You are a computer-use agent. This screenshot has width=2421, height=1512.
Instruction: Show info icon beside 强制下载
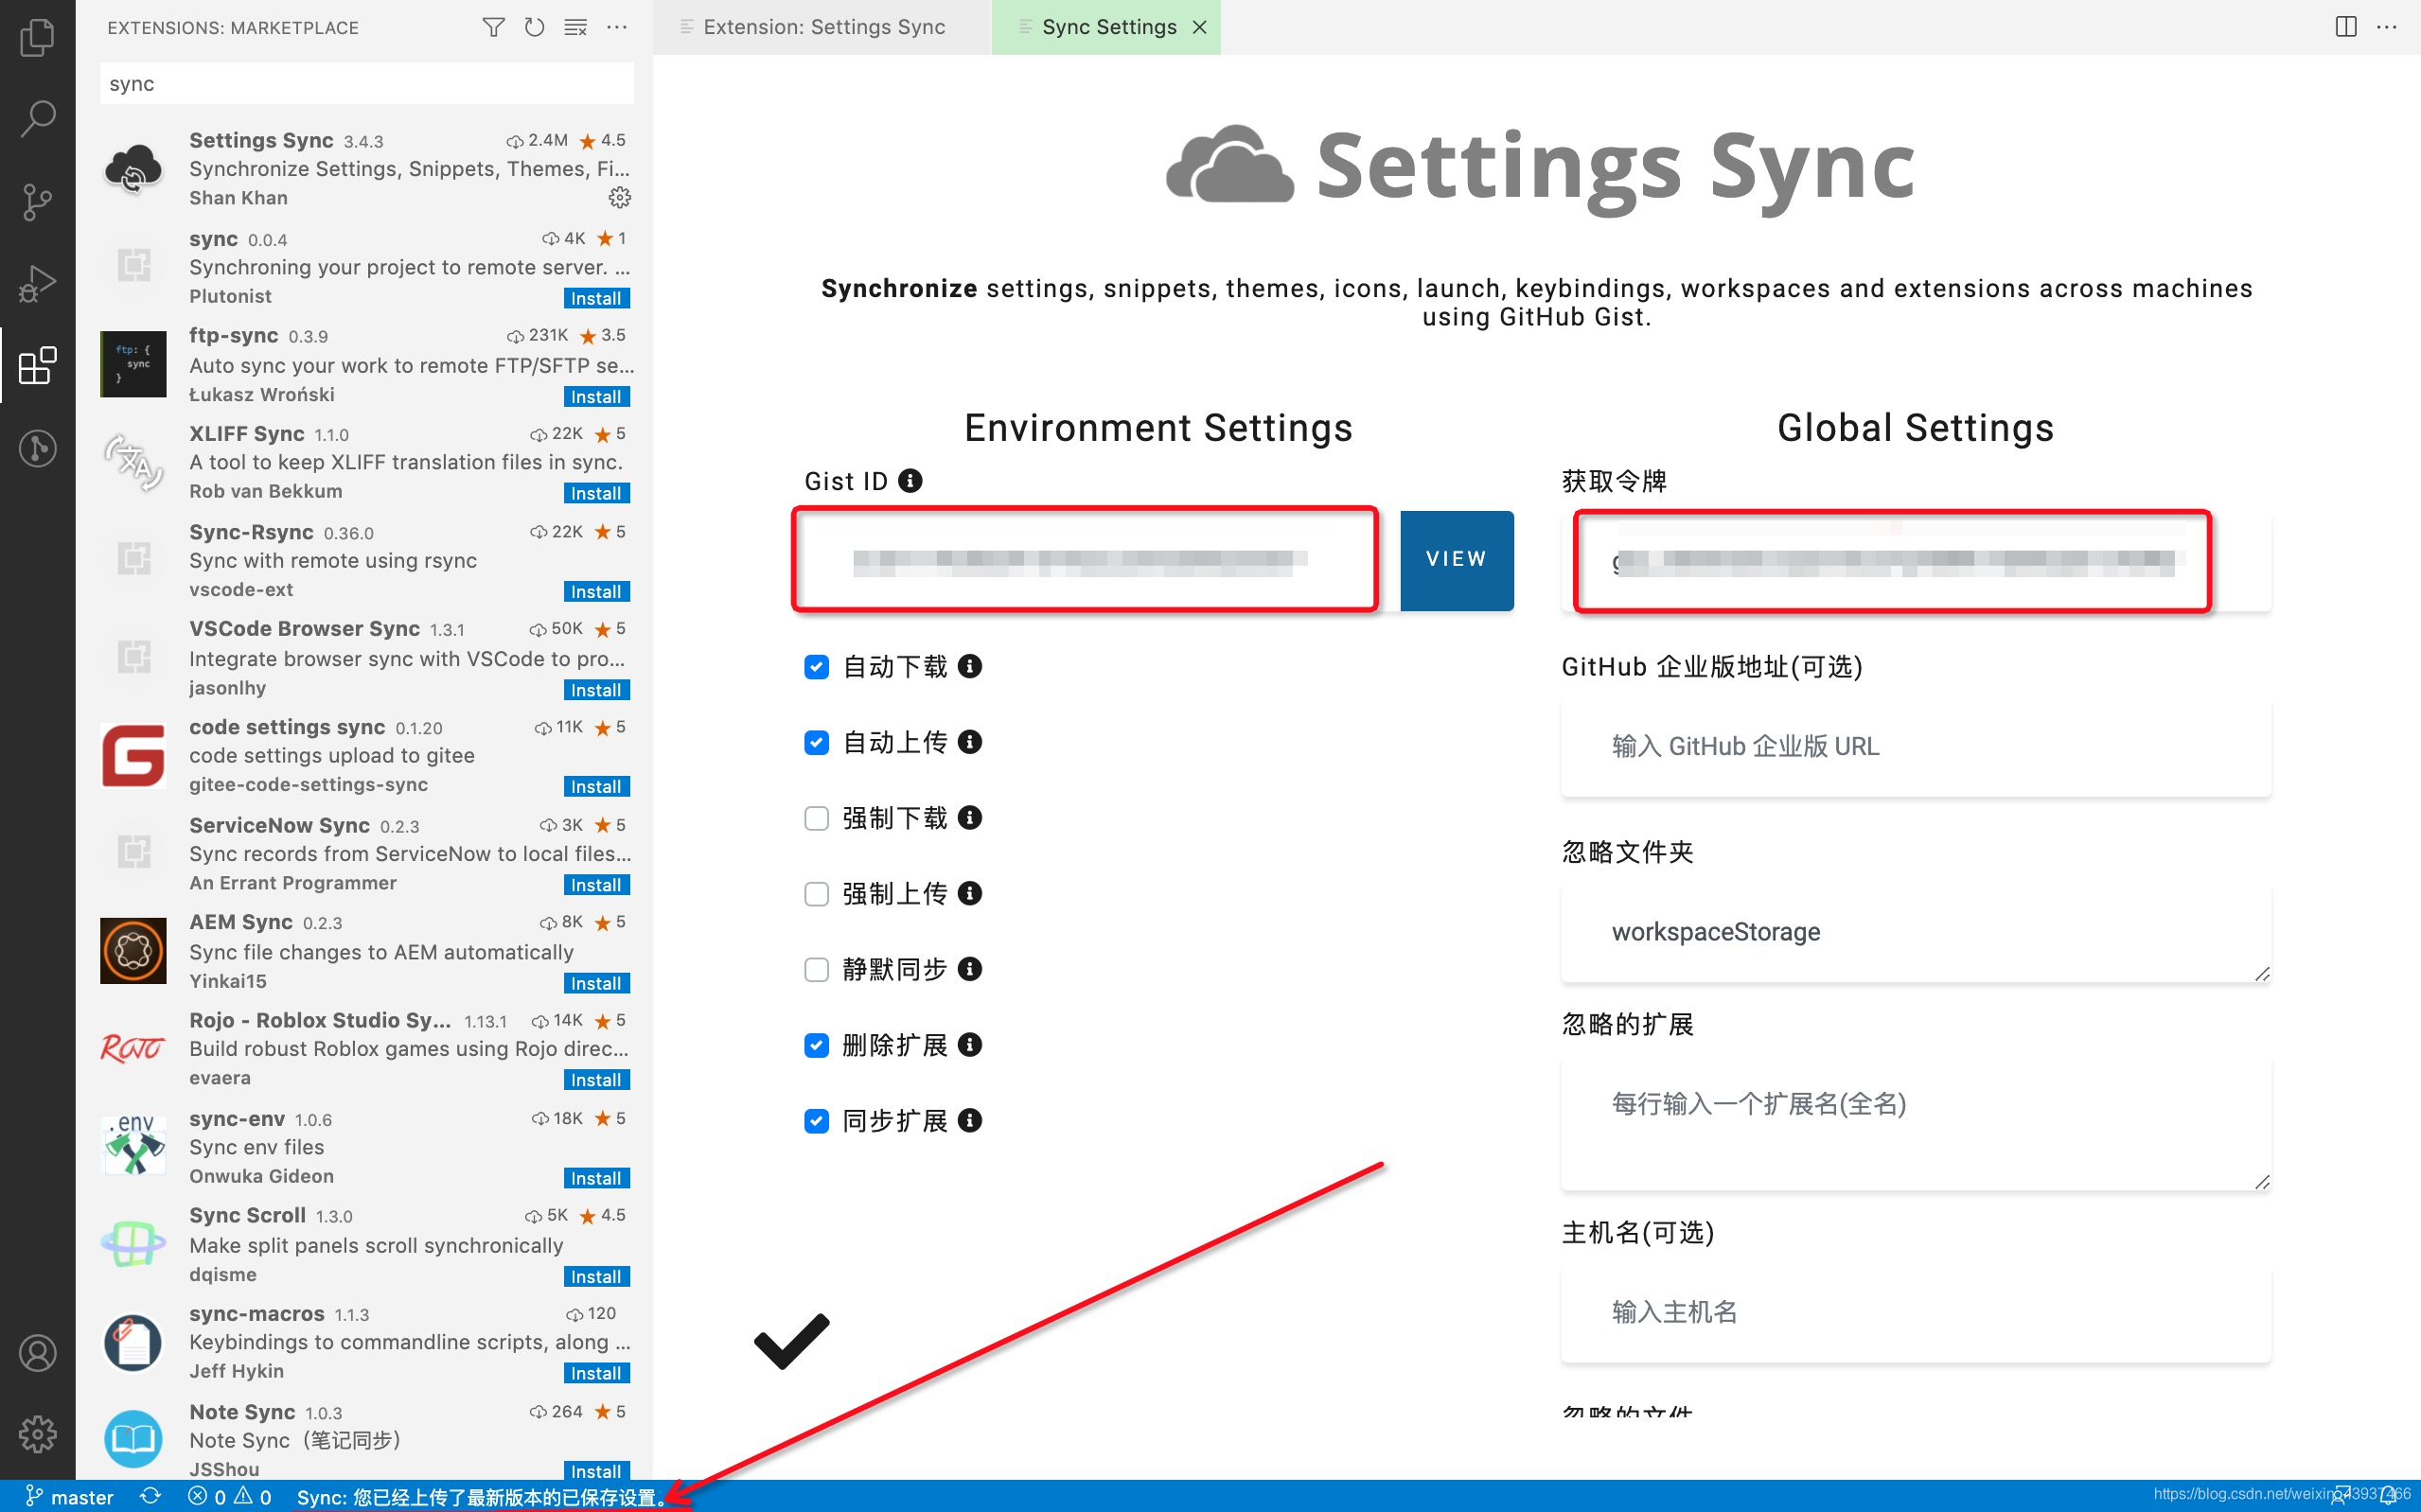coord(969,818)
